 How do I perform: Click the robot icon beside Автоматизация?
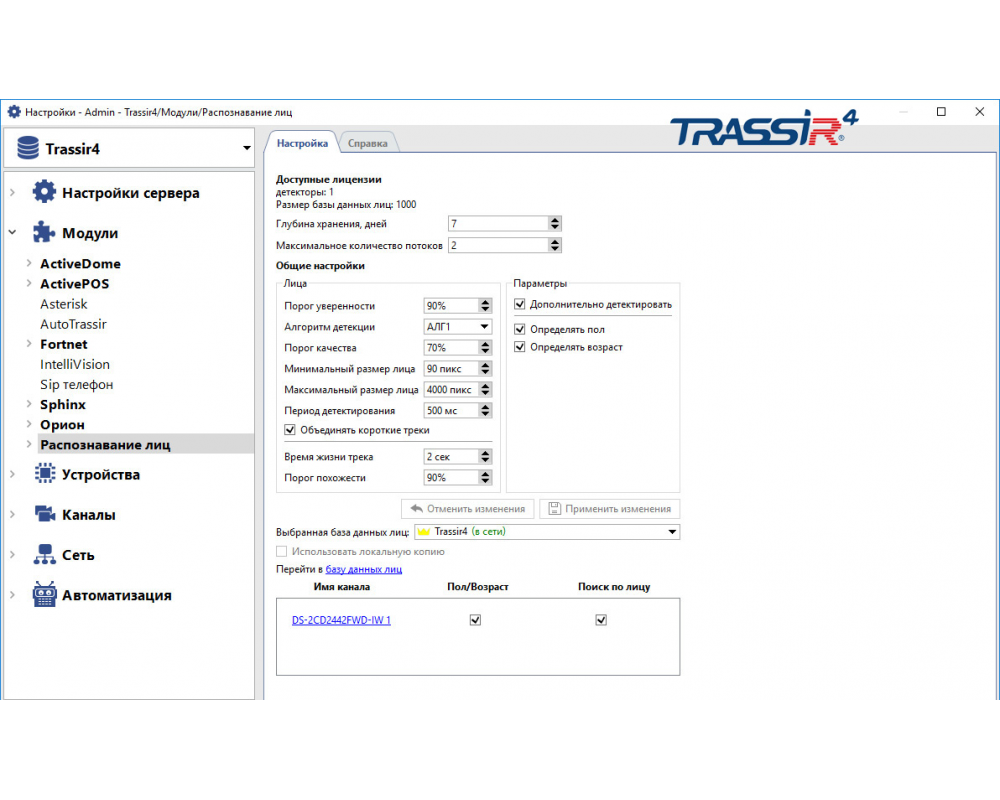pyautogui.click(x=45, y=595)
